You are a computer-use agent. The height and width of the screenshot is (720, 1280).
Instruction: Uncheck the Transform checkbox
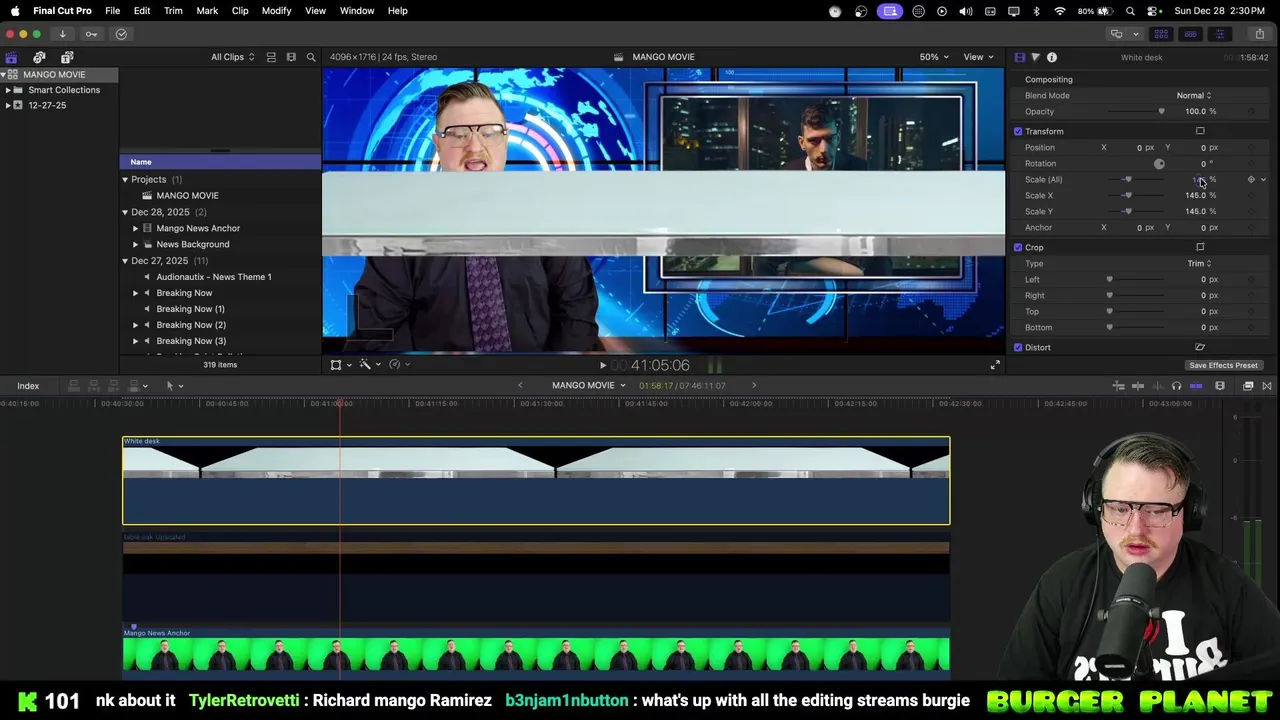(1018, 131)
